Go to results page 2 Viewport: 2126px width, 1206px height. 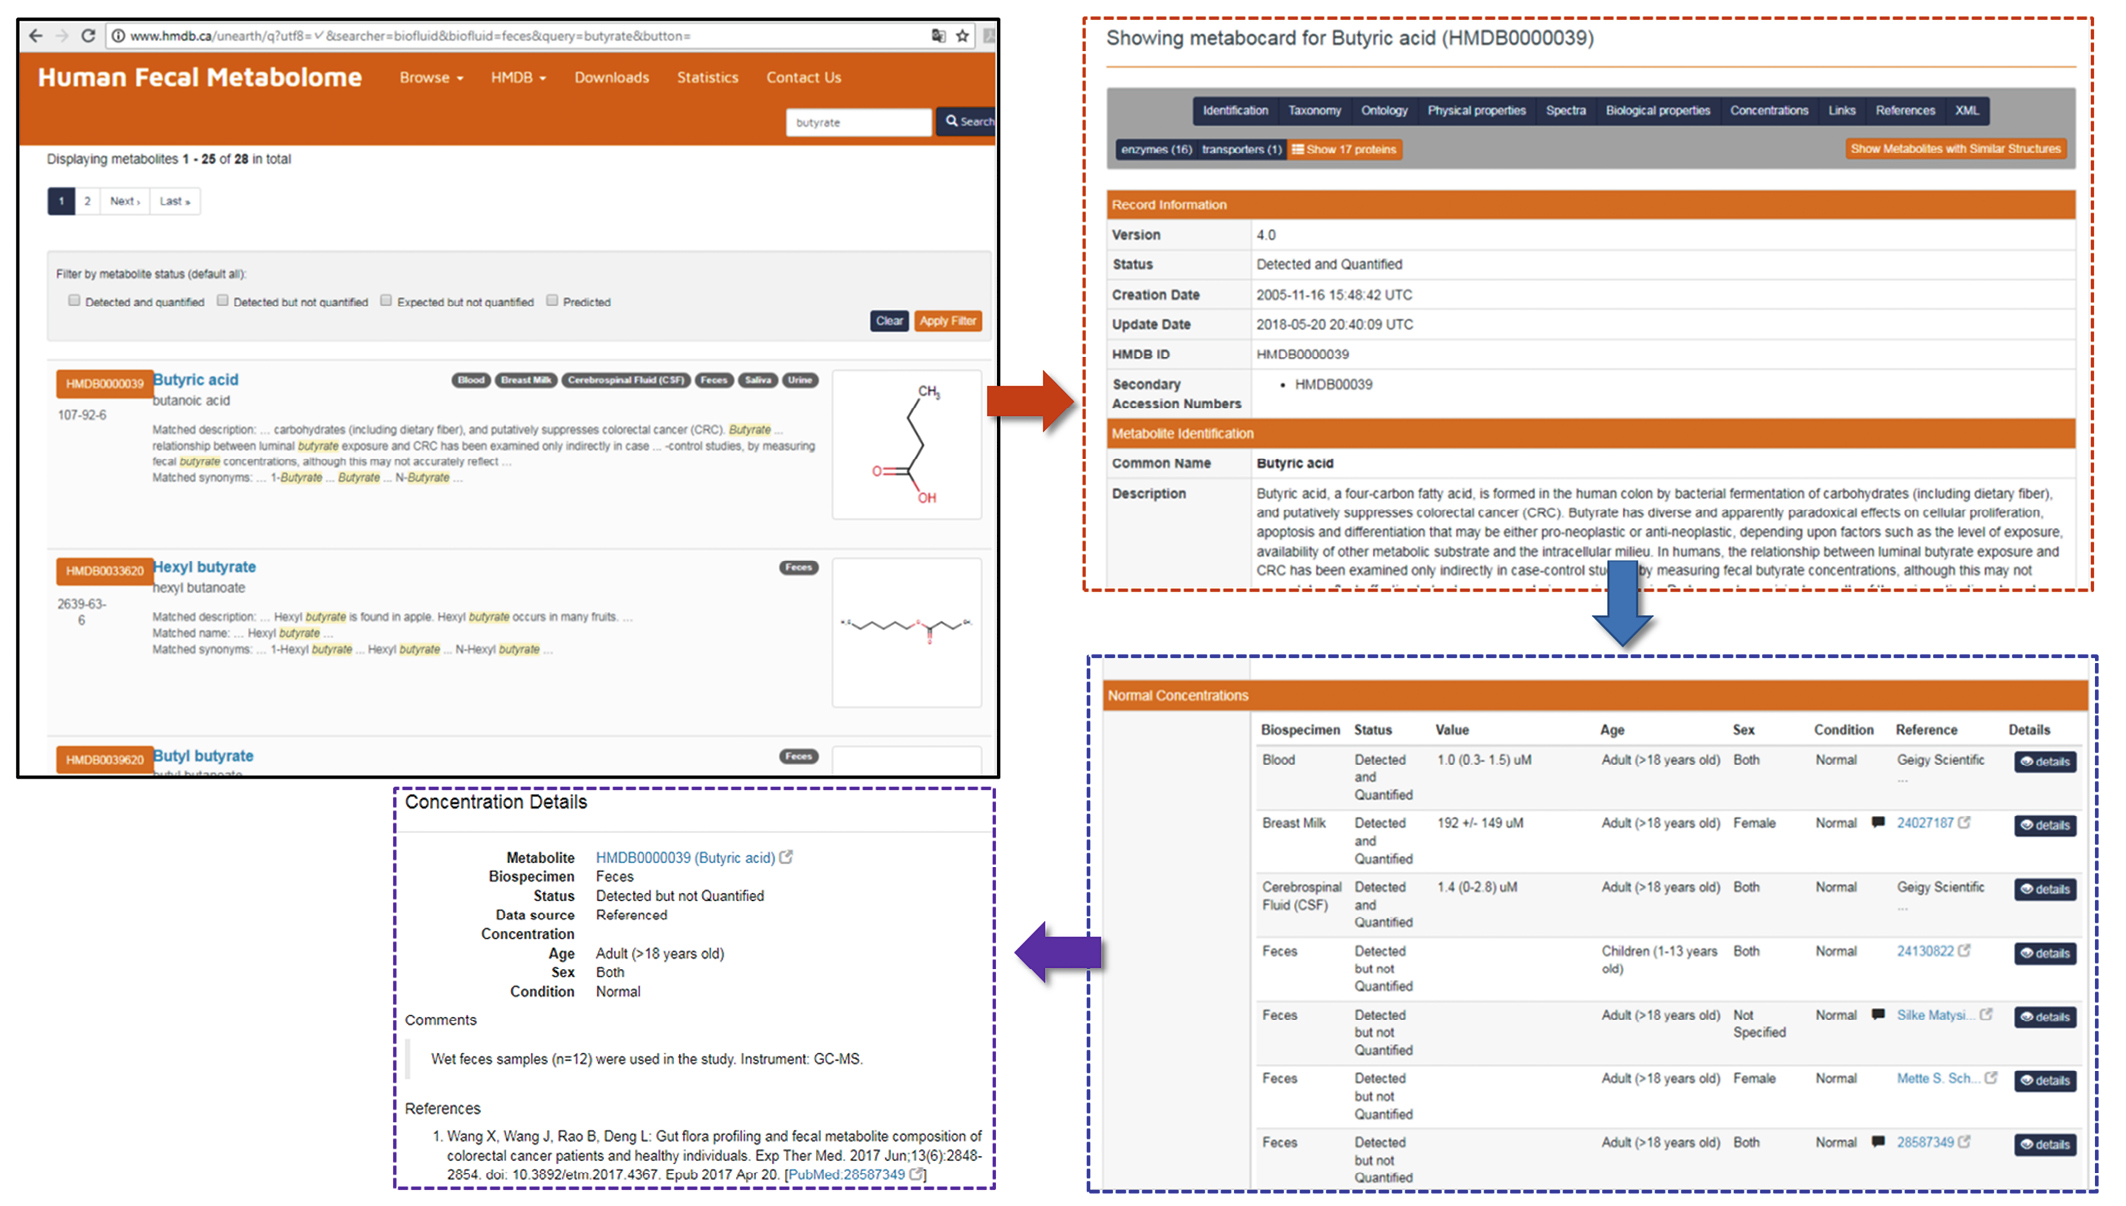(x=87, y=201)
